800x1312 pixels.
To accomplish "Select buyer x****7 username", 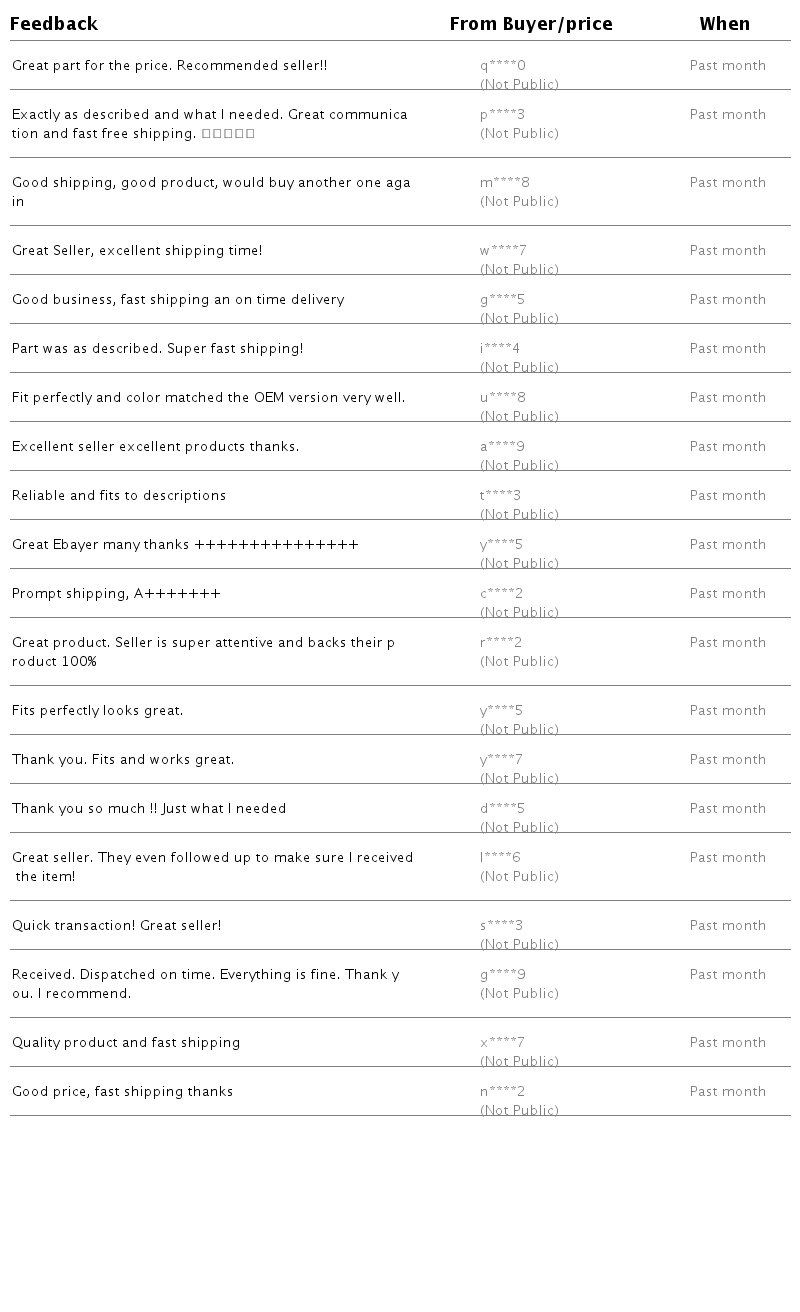I will pyautogui.click(x=502, y=1043).
